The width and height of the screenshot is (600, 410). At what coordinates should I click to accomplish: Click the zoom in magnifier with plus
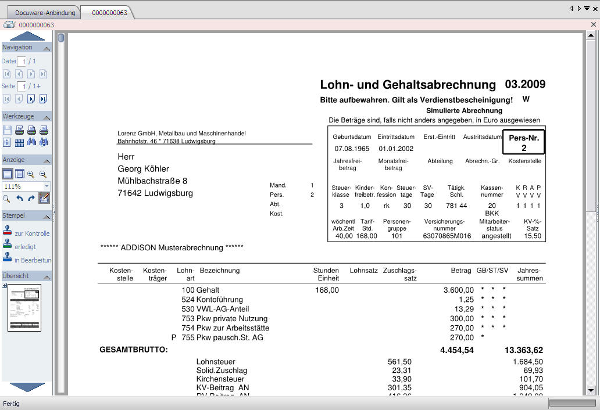click(31, 175)
